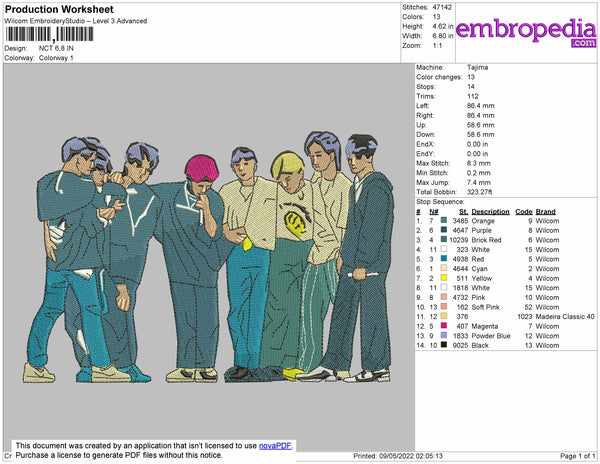600x464 pixels.
Task: Click the Description column header
Action: point(490,212)
